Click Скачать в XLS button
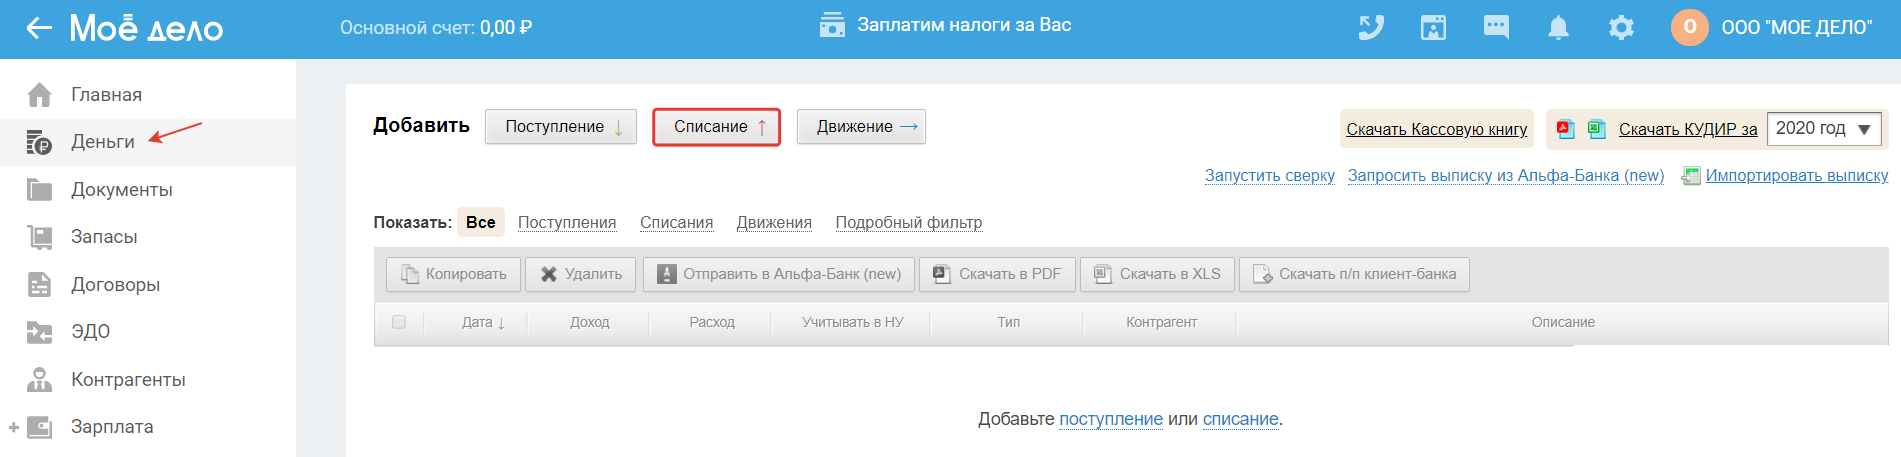1901x457 pixels. [1158, 274]
